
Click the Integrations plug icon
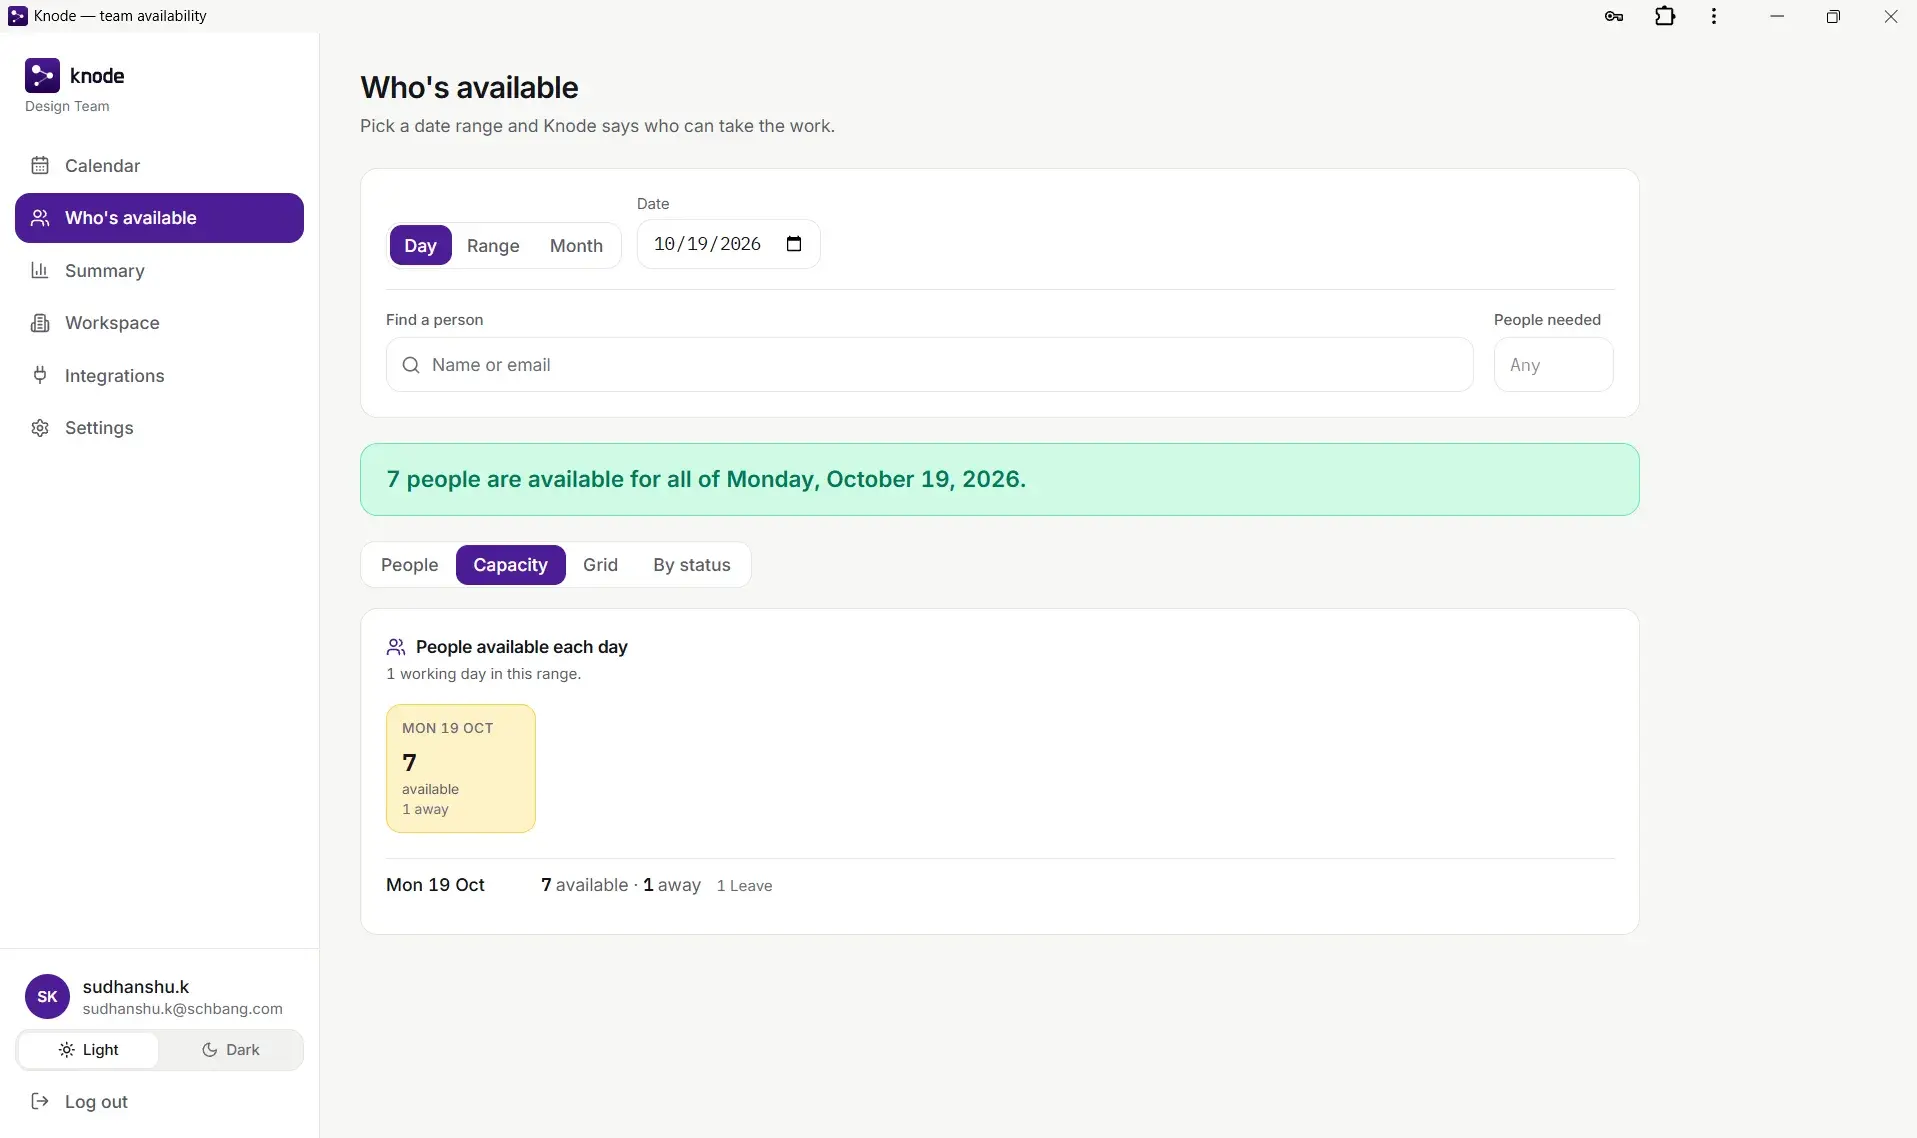click(x=40, y=376)
